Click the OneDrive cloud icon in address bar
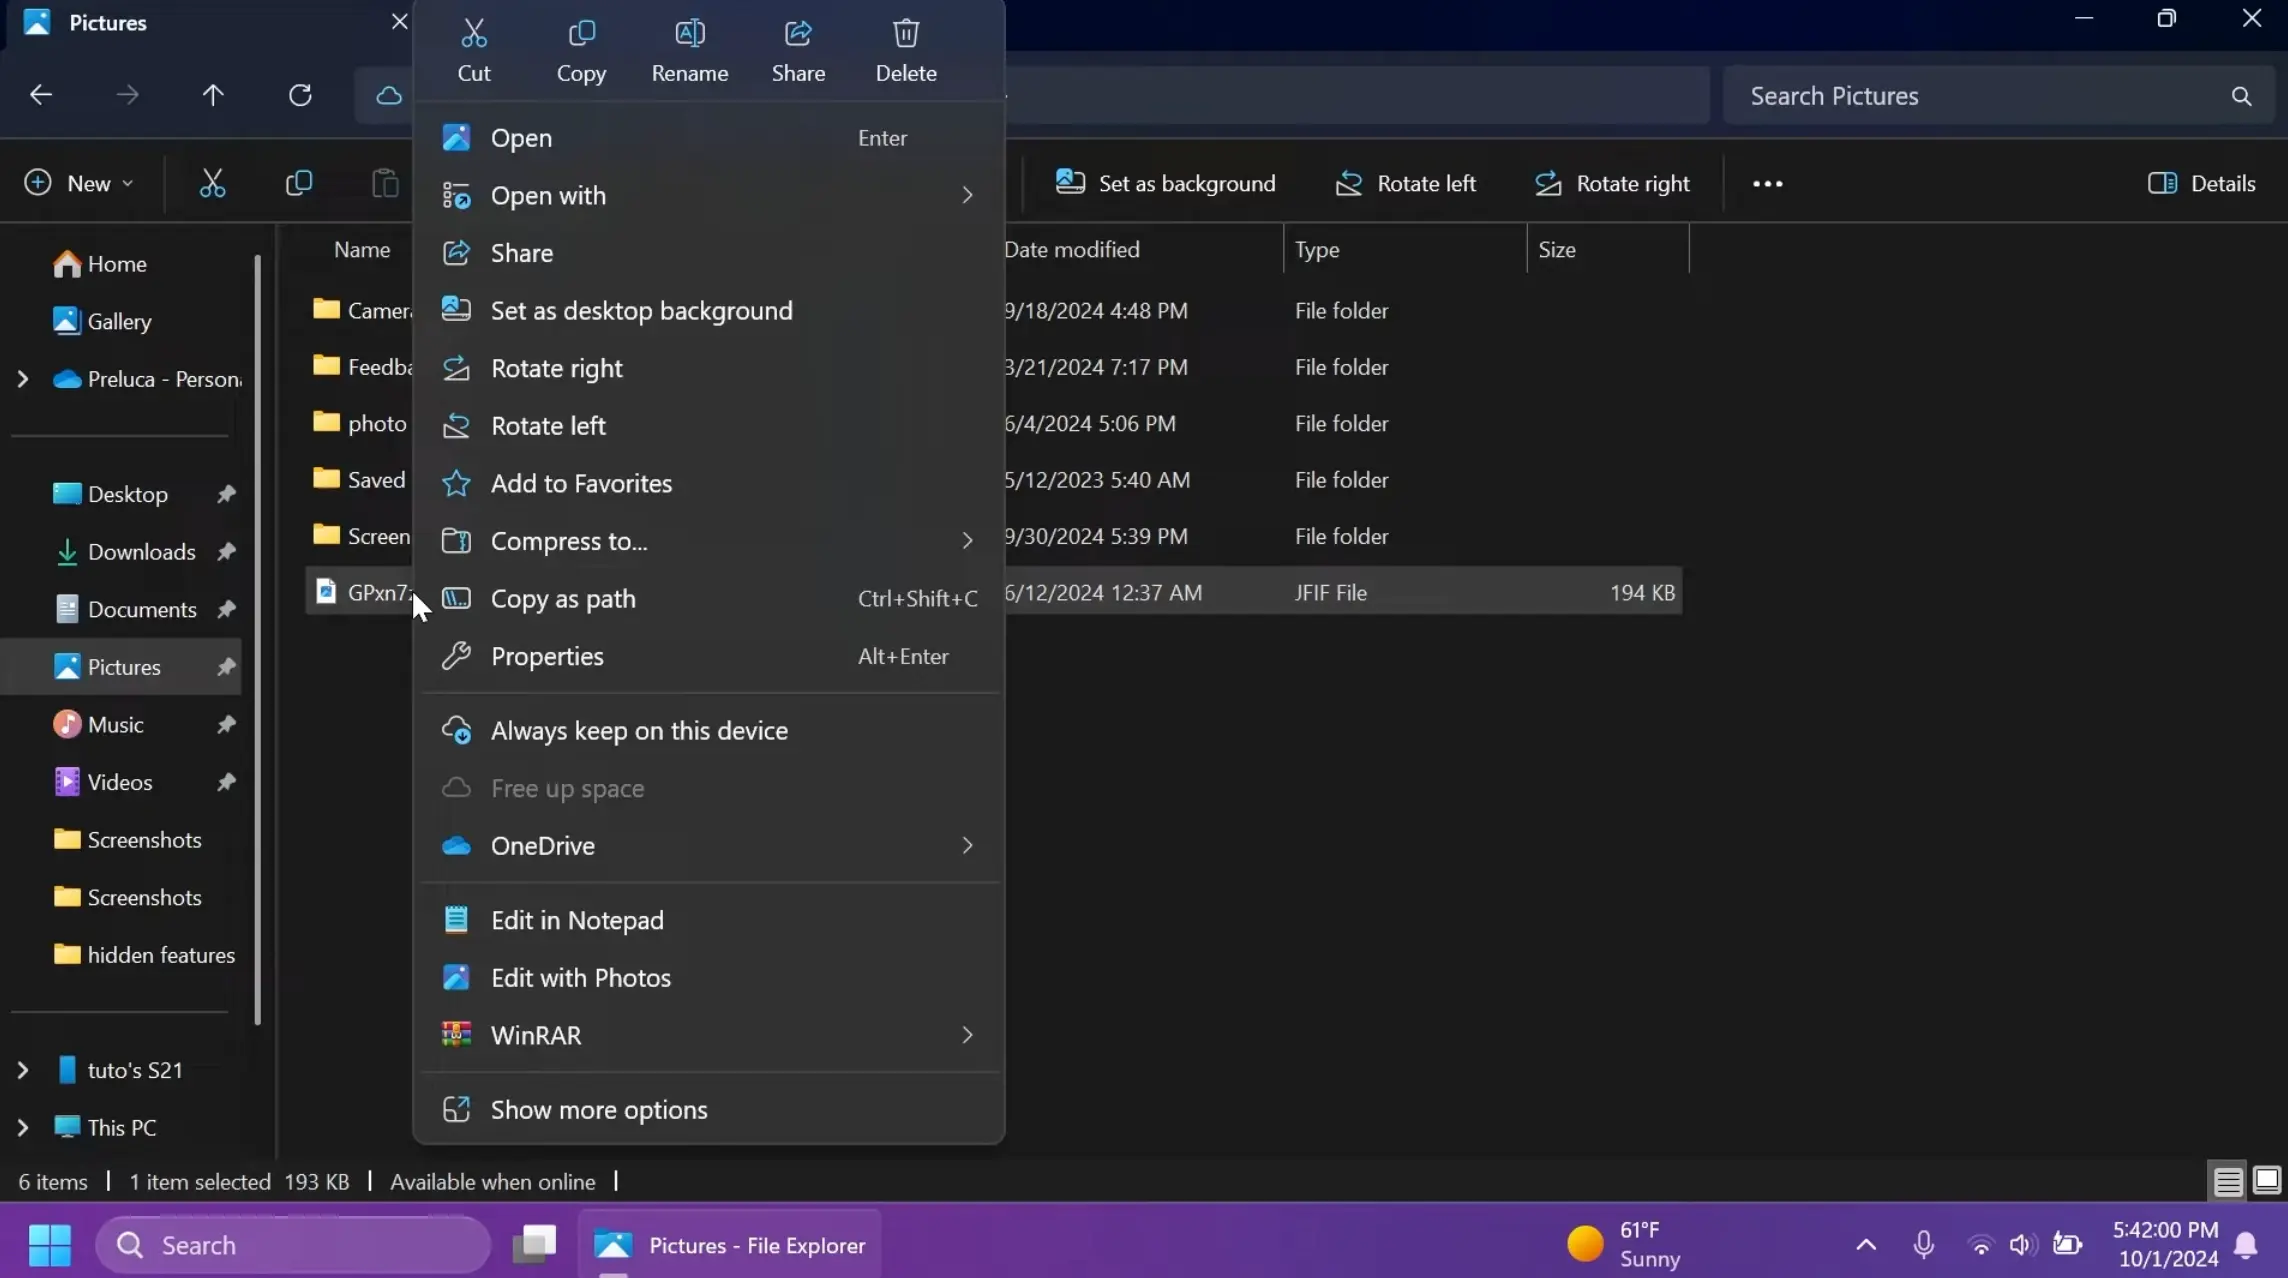This screenshot has width=2288, height=1278. 388,96
